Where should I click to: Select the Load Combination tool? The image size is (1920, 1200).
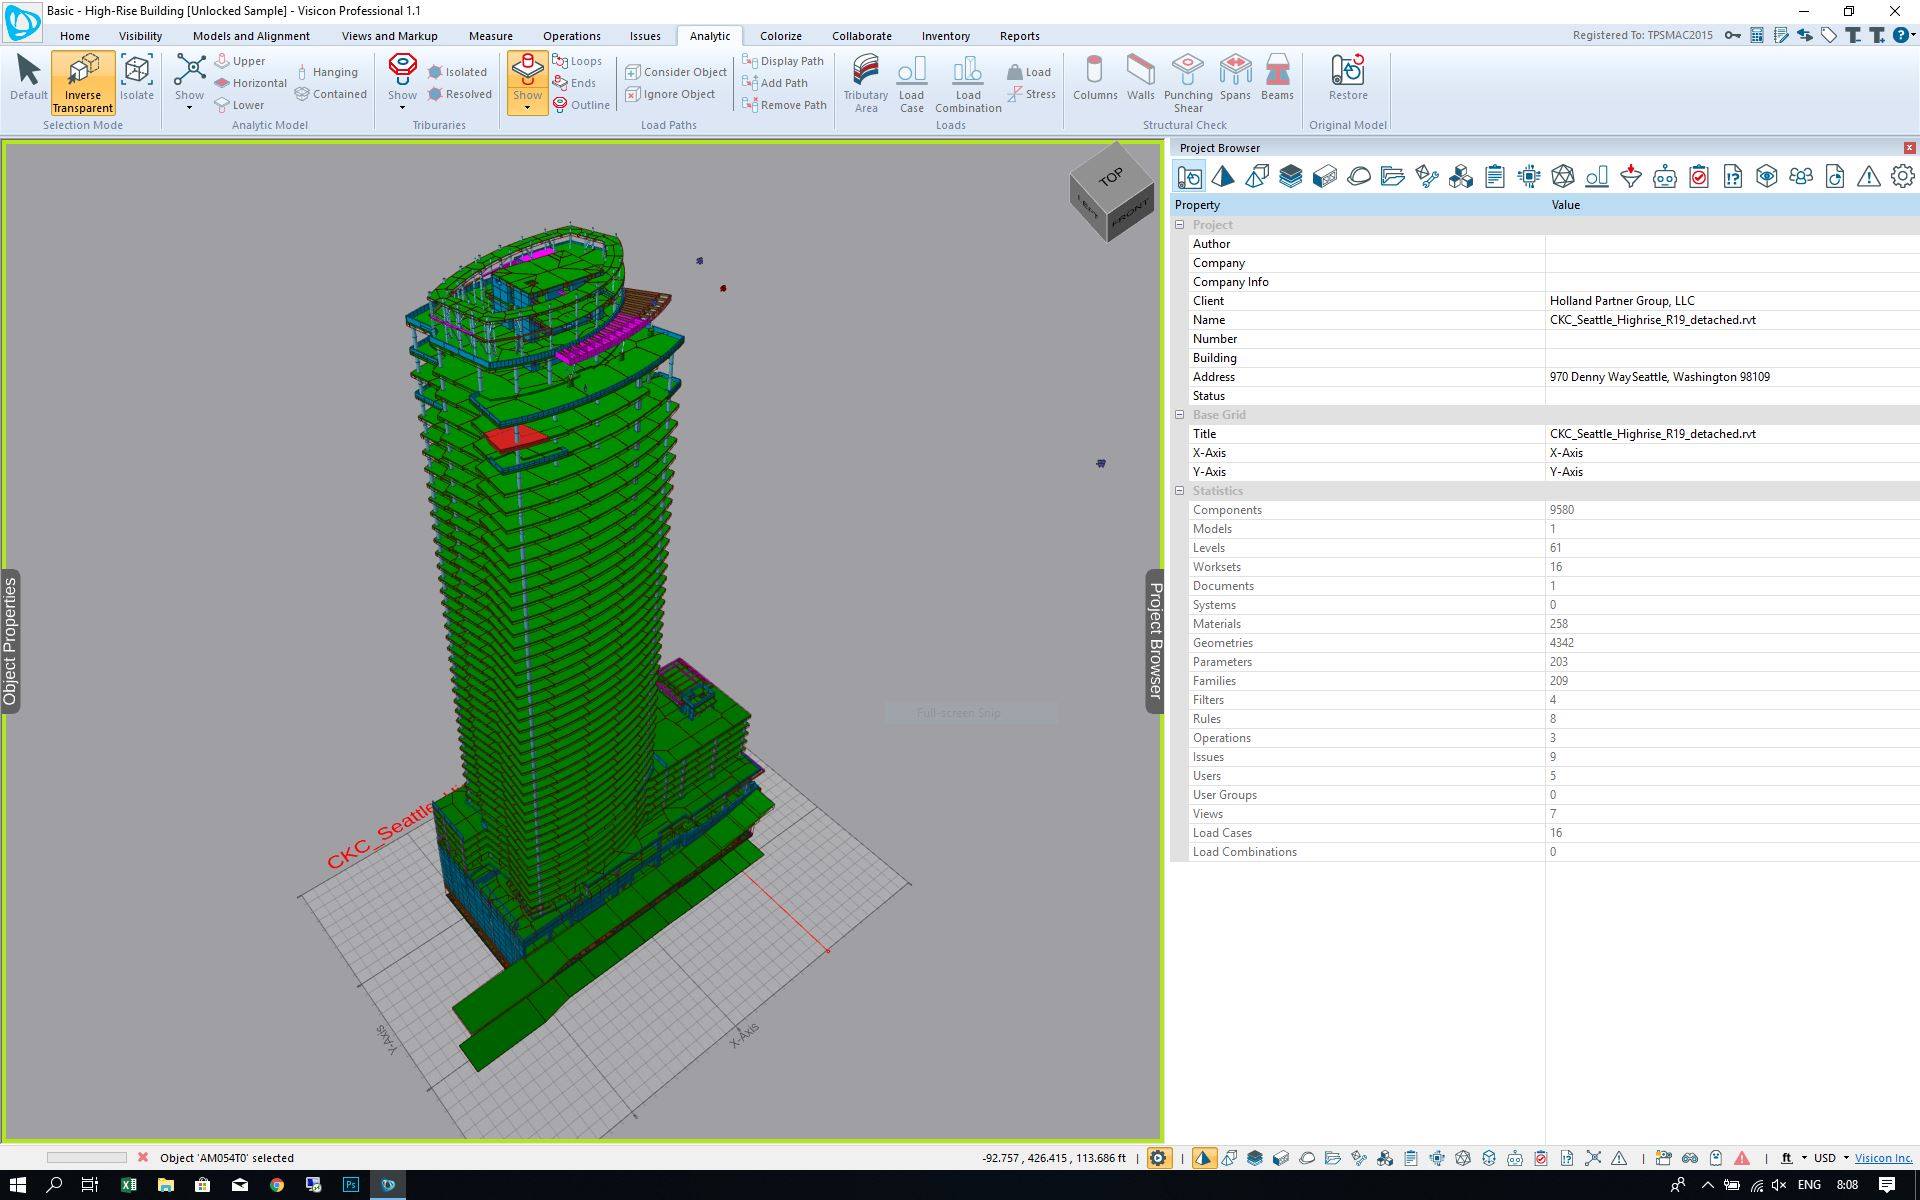967,83
